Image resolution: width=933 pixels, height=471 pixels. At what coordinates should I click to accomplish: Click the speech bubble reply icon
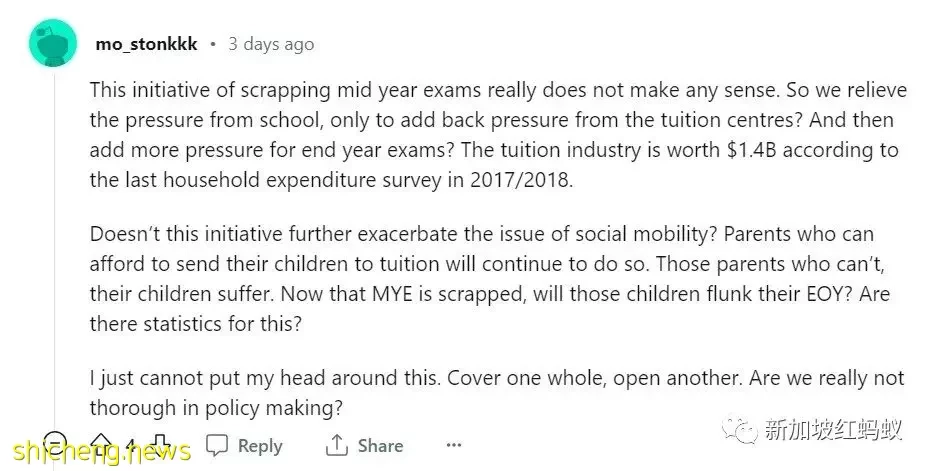coord(217,445)
